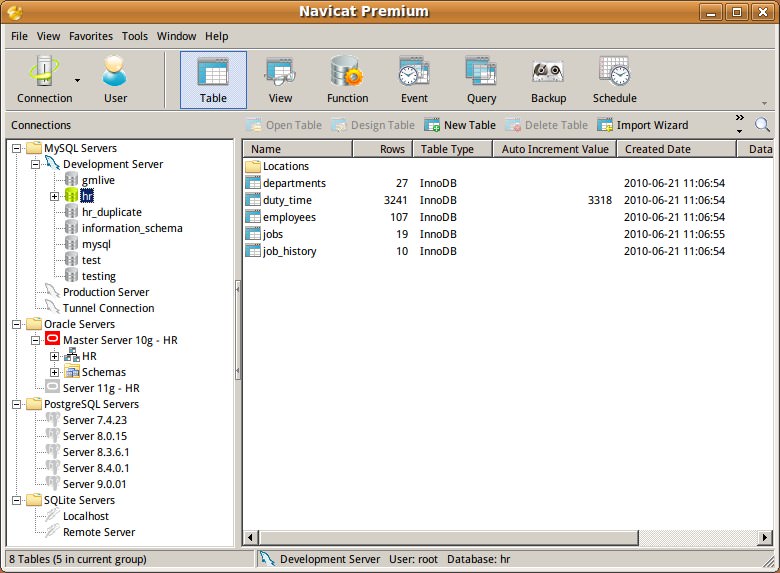Select PostgreSQL Server 9.0.01

point(95,483)
